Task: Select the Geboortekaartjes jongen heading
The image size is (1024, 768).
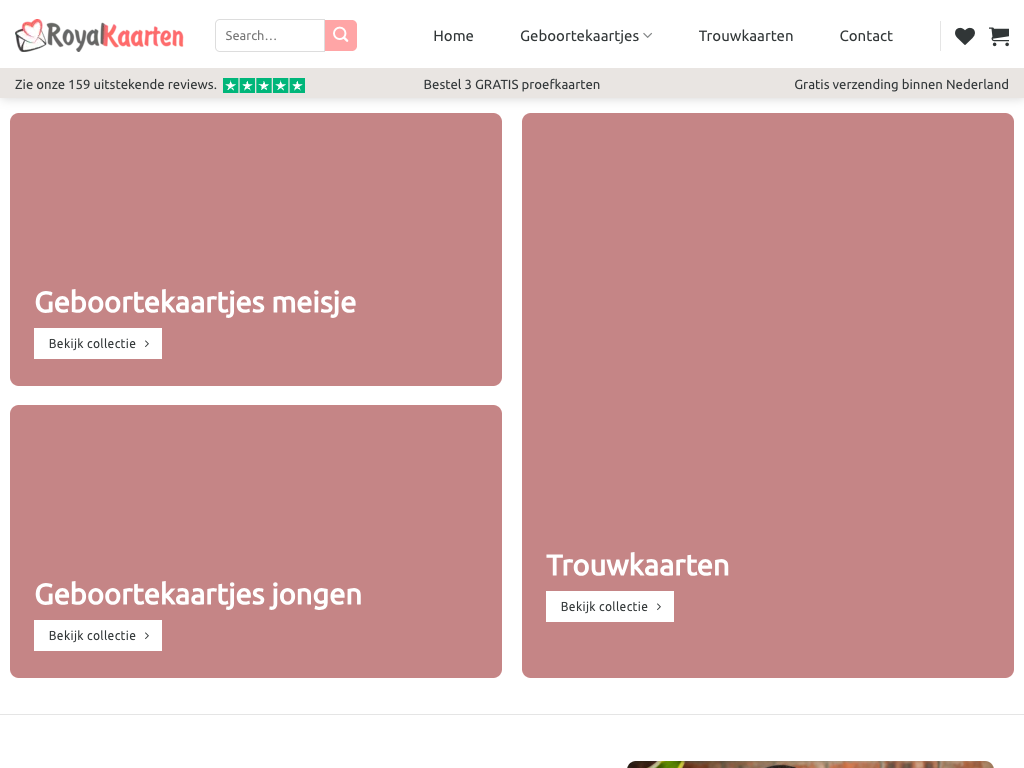Action: [198, 594]
